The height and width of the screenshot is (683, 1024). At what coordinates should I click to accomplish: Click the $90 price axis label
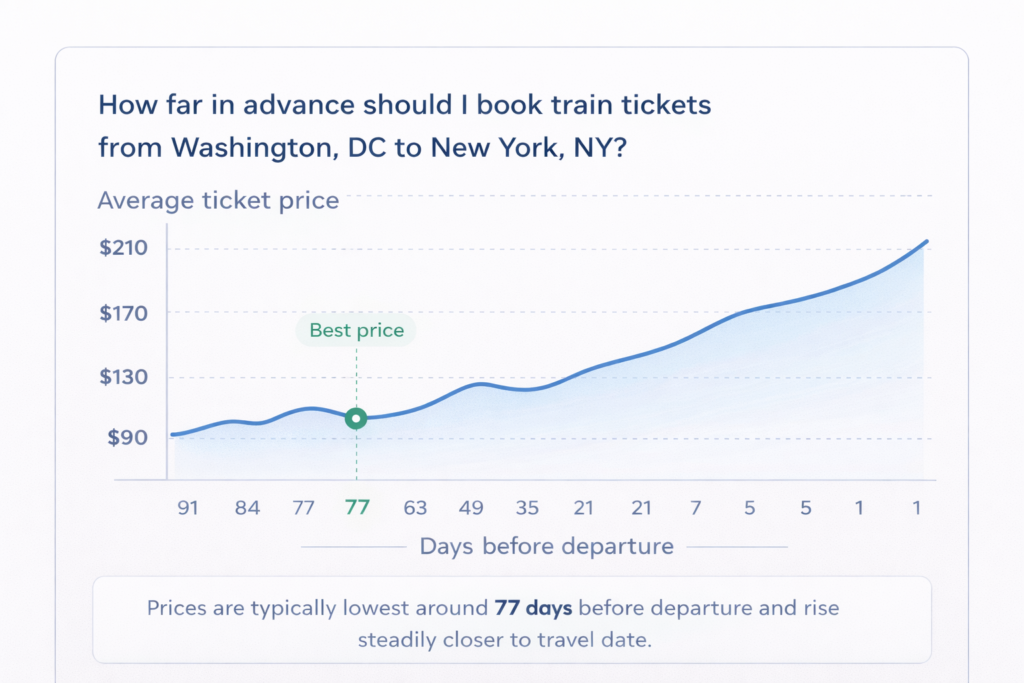click(127, 438)
